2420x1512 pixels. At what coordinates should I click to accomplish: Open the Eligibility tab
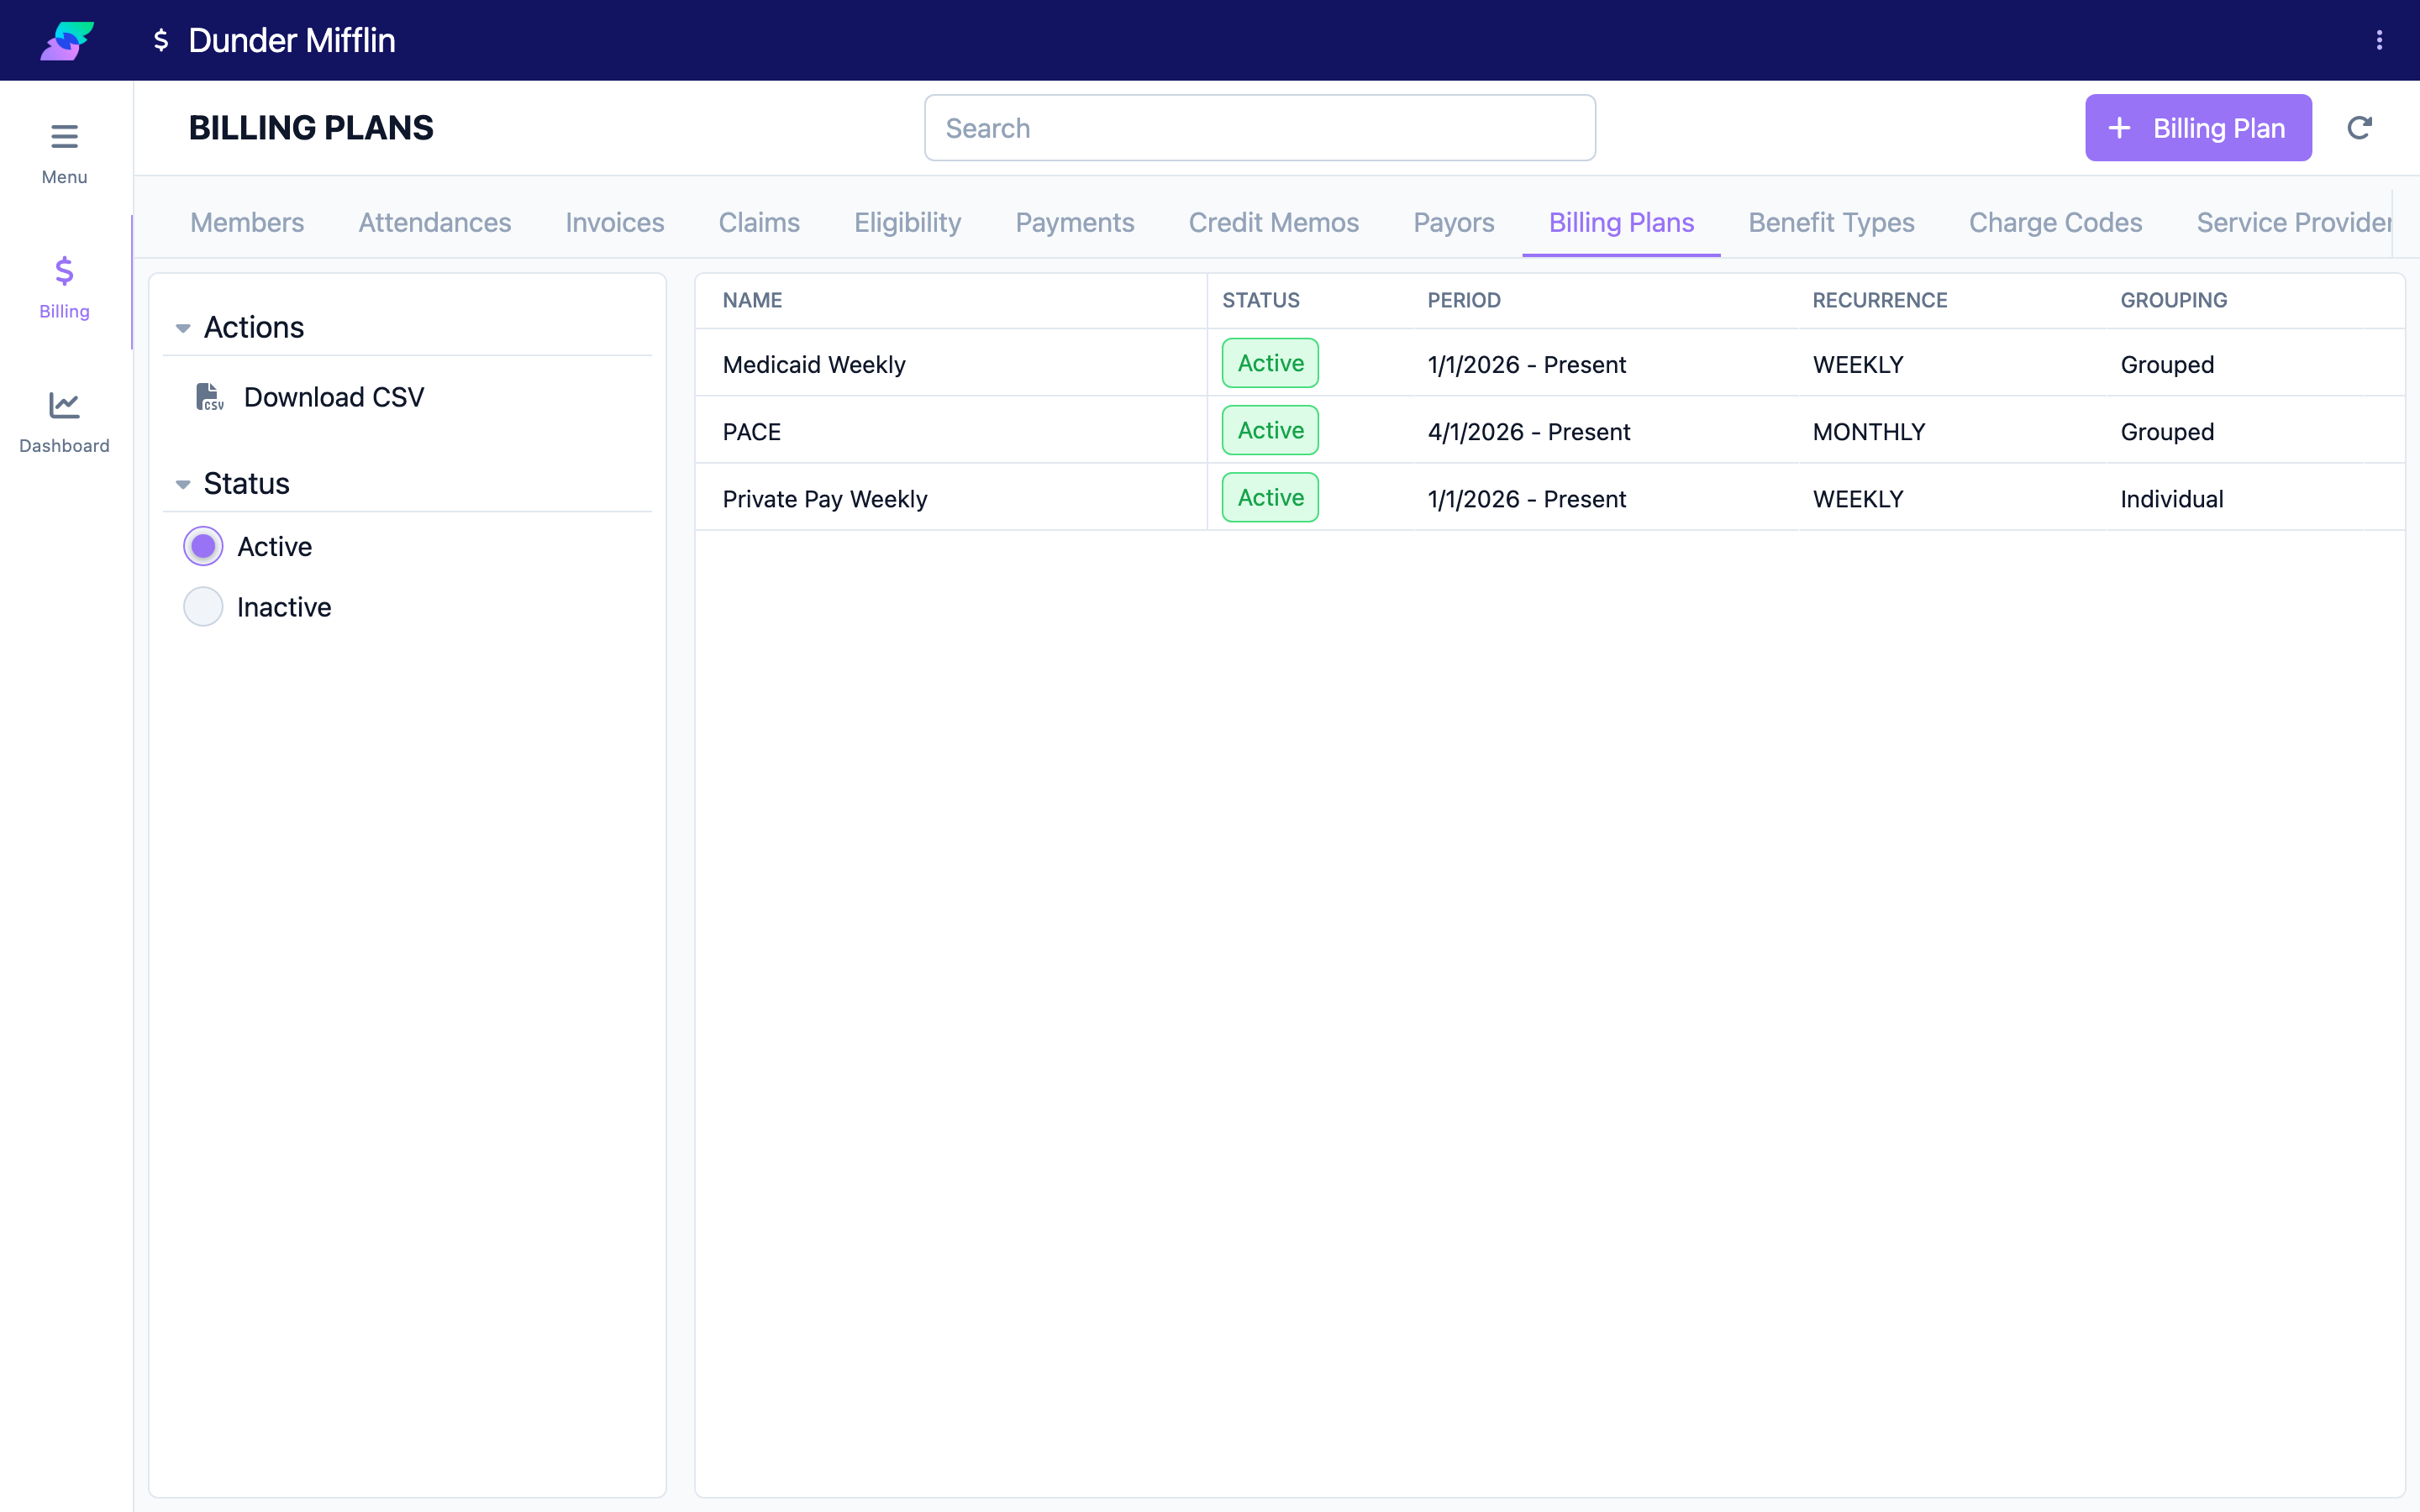coord(907,222)
